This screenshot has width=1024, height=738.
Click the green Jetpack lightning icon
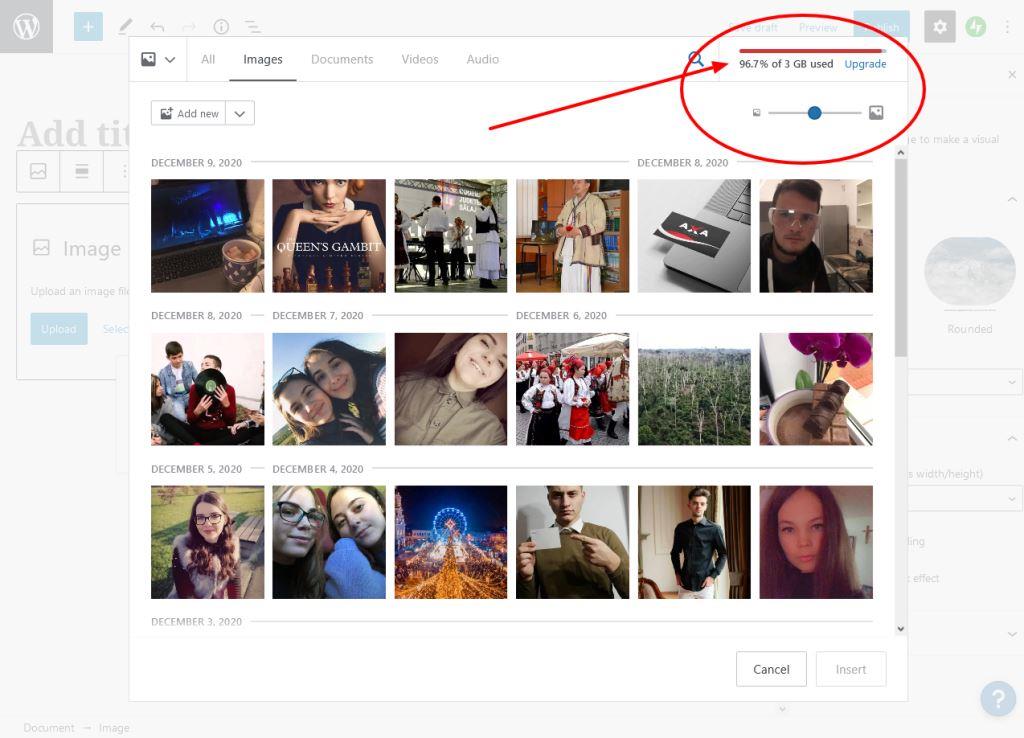coord(975,27)
